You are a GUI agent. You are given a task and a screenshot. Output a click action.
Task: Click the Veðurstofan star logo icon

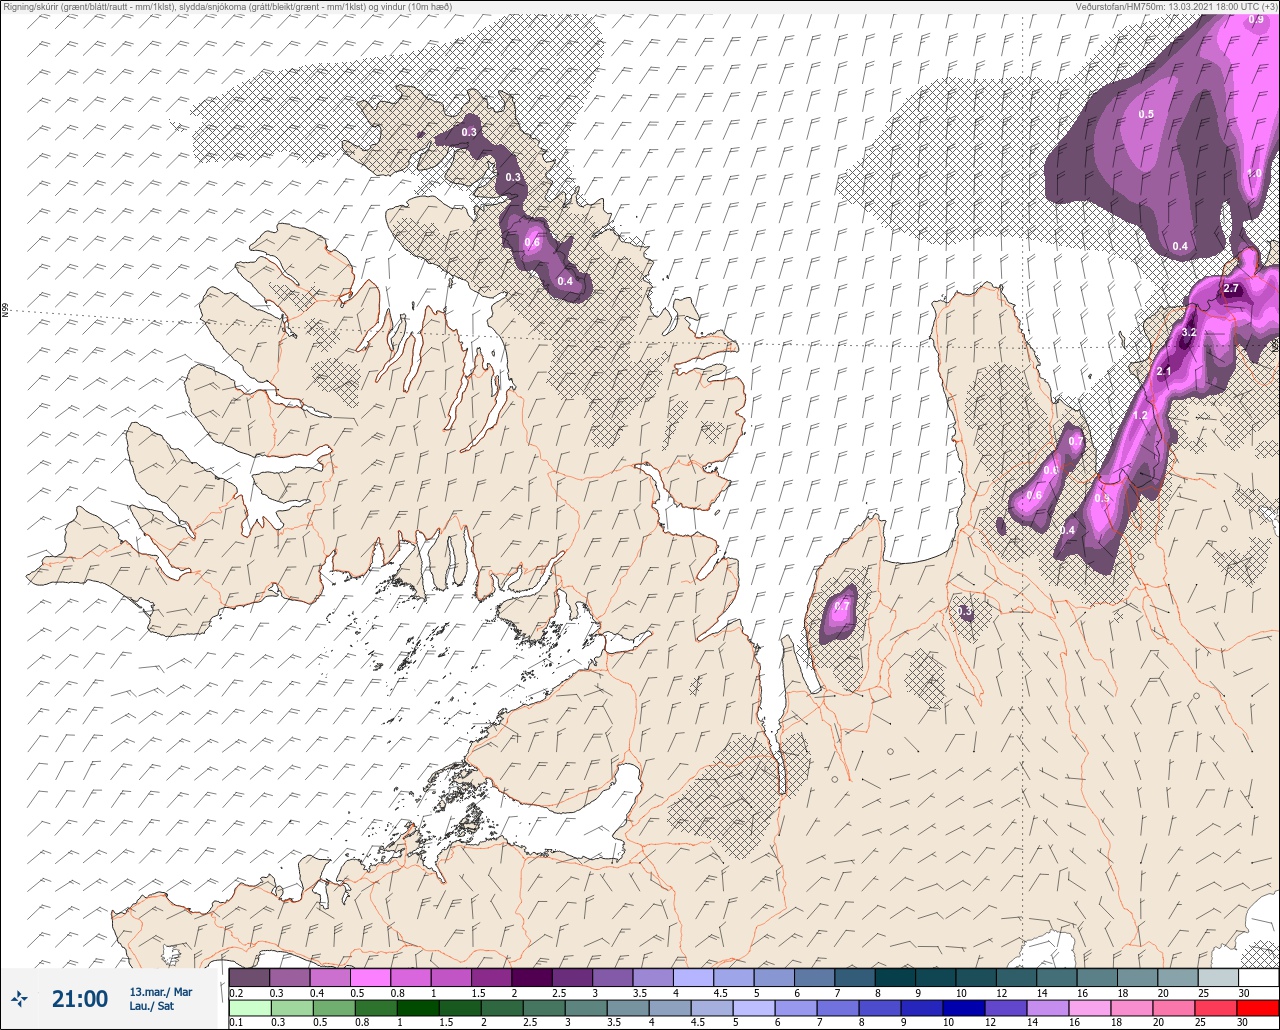(20, 998)
